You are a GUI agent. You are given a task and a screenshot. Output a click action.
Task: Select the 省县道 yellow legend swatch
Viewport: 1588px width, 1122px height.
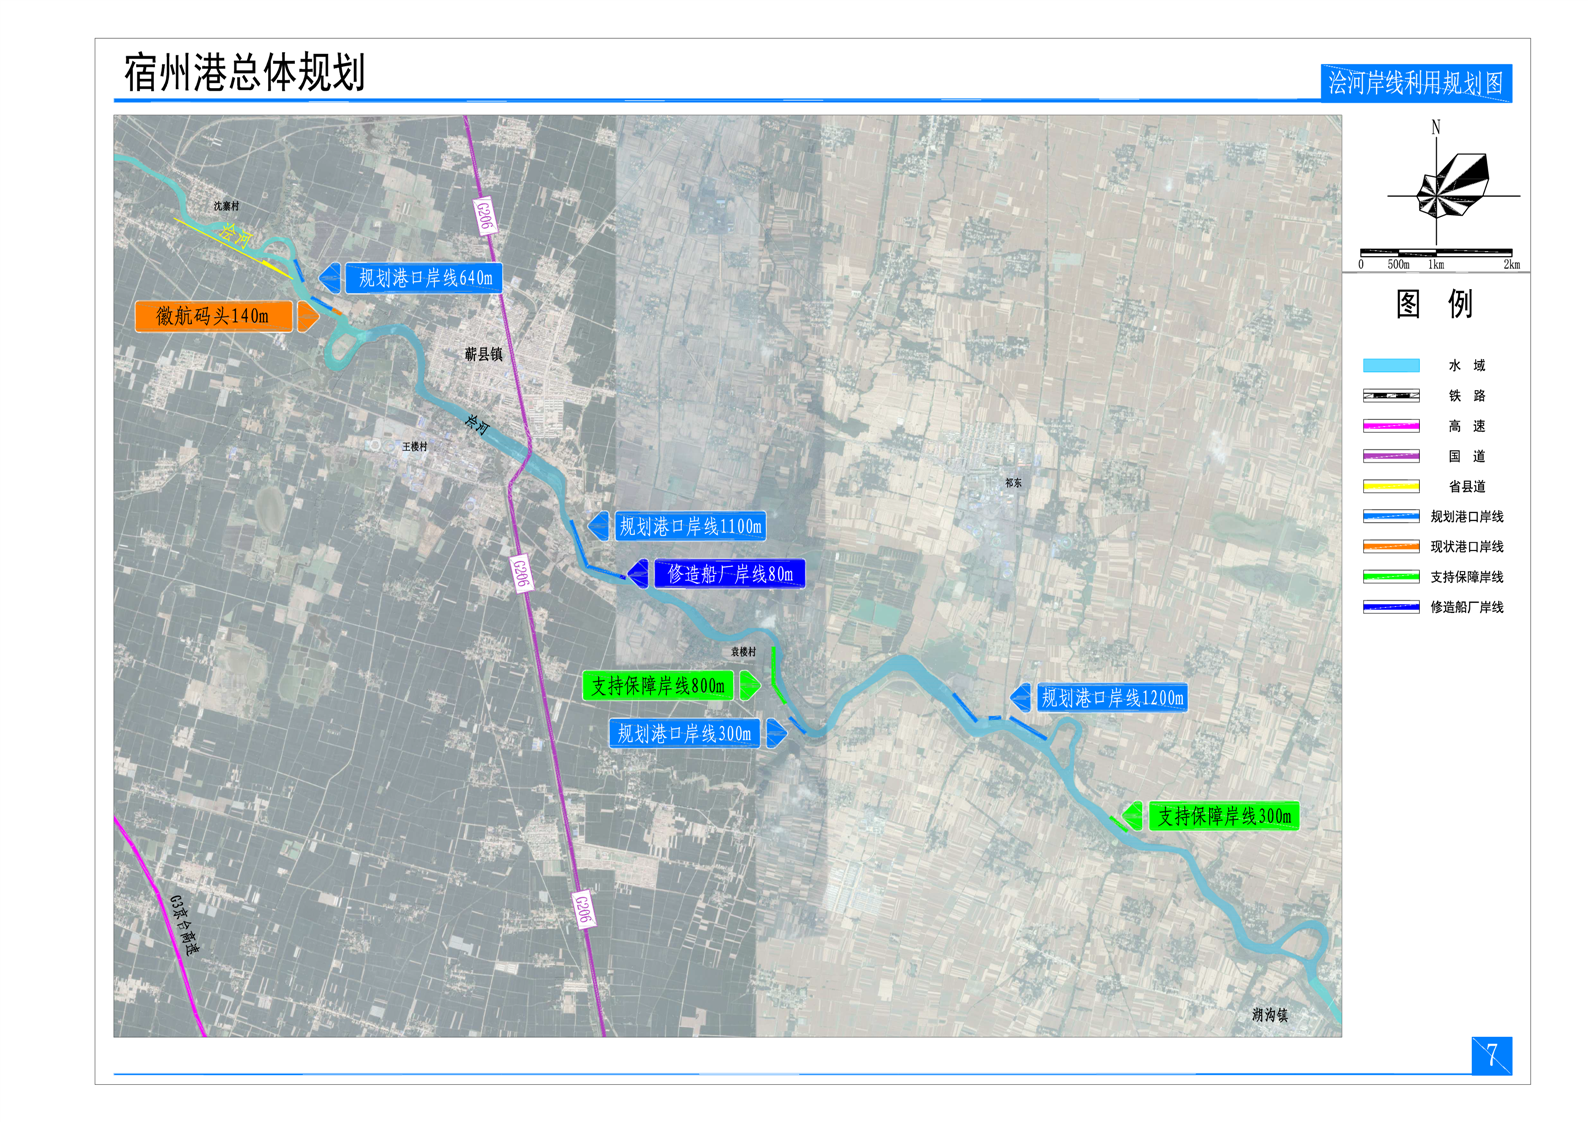point(1390,487)
